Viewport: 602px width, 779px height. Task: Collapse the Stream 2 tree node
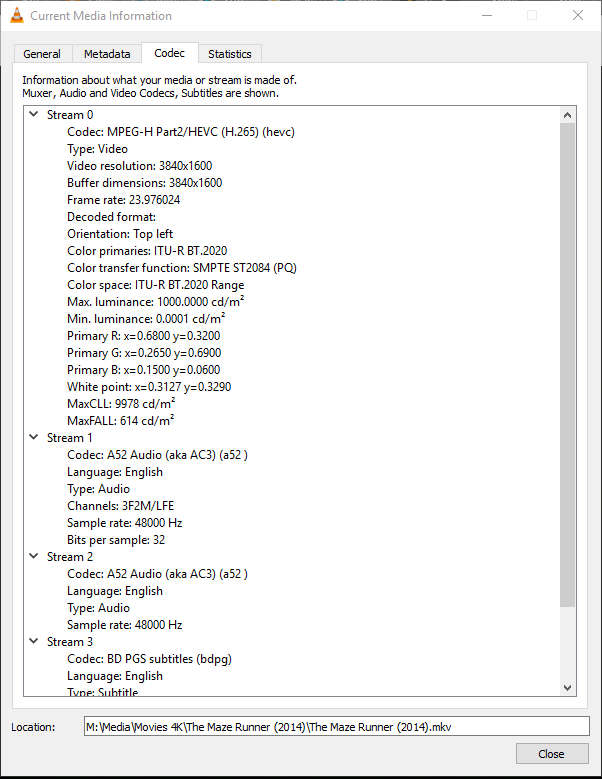[x=34, y=556]
